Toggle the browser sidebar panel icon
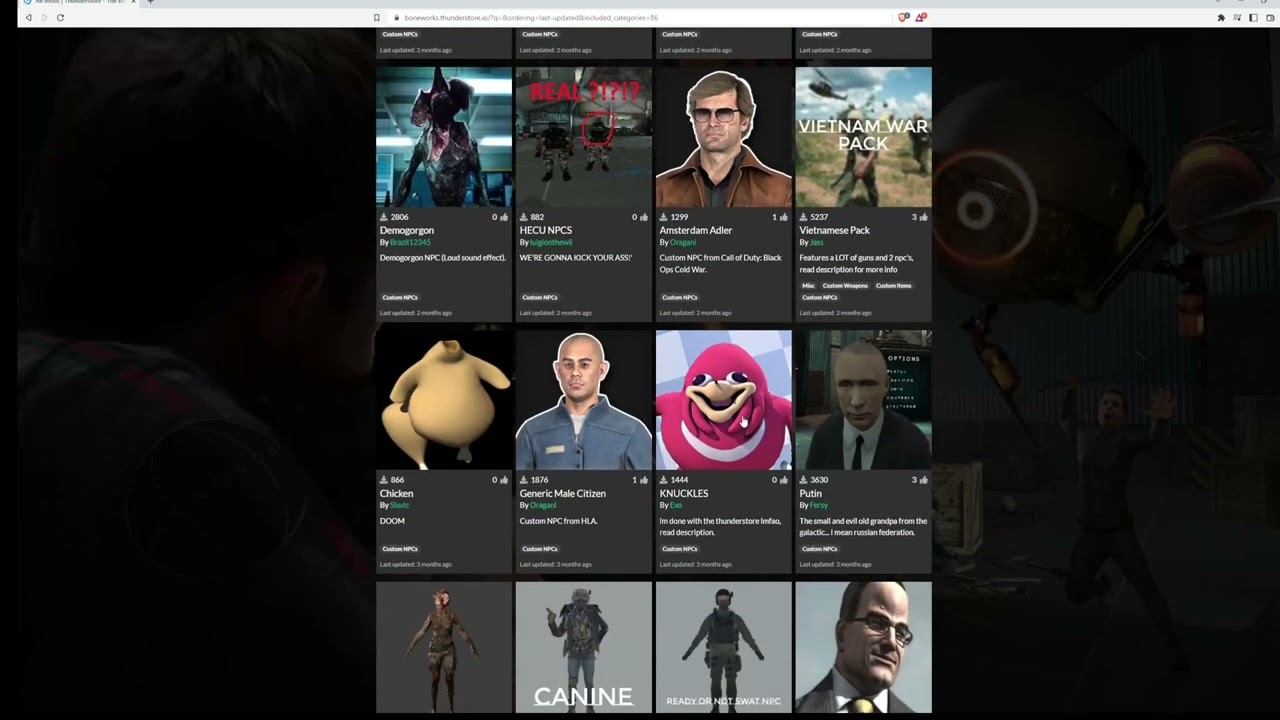1280x720 pixels. pos(1253,17)
